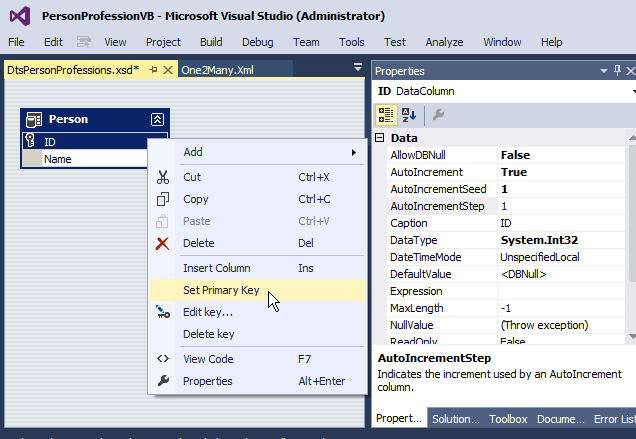Switch Properties to Categorized view
The height and width of the screenshot is (439, 636).
click(386, 115)
